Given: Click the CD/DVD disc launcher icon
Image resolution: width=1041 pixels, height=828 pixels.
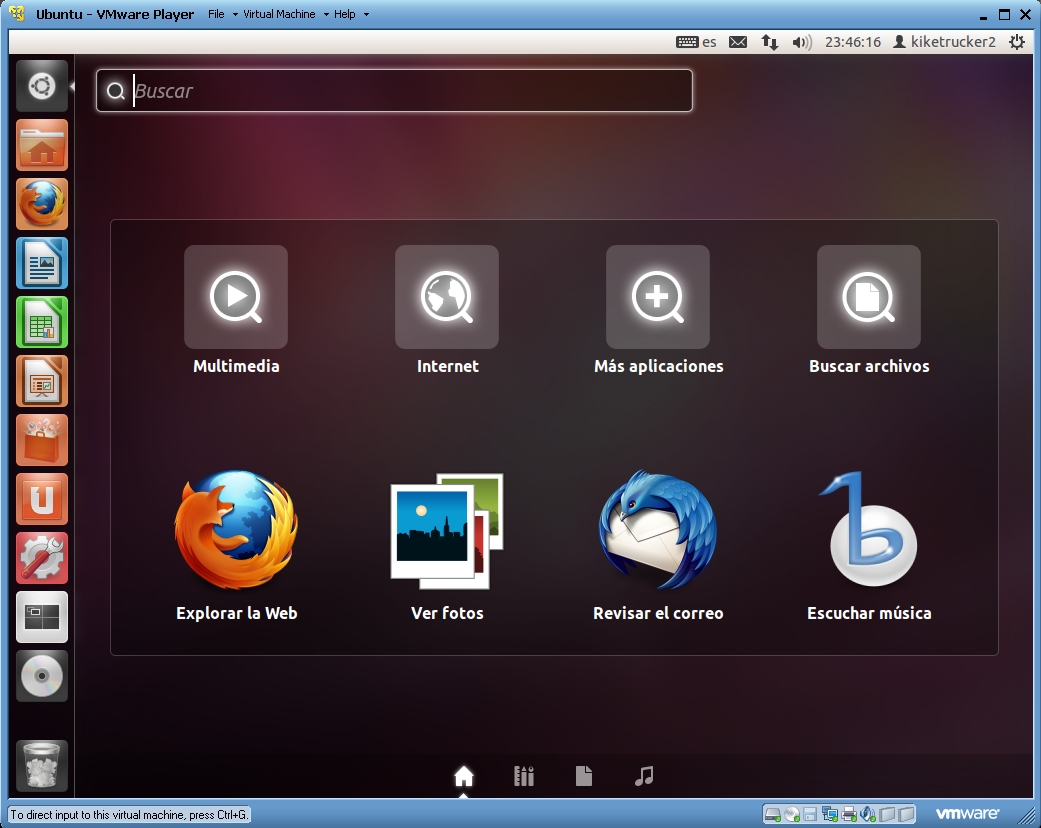Looking at the screenshot, I should pyautogui.click(x=42, y=677).
